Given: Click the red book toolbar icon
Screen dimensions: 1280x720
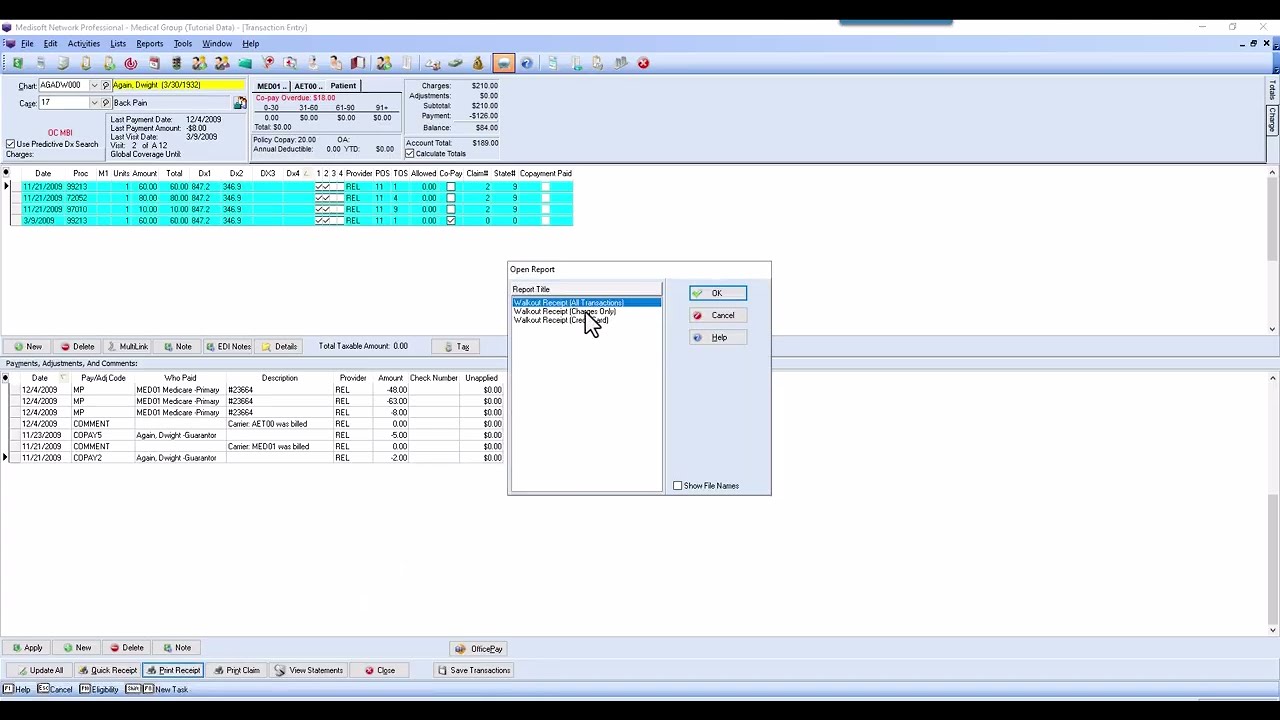Looking at the screenshot, I should tap(358, 63).
